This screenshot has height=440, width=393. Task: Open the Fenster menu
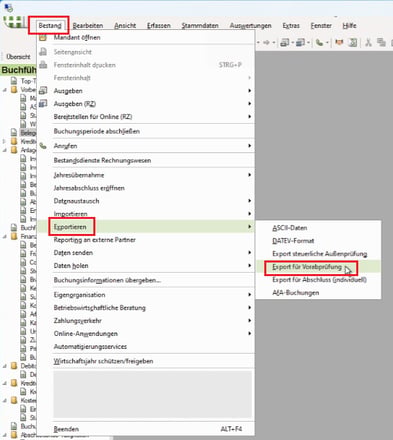click(x=321, y=25)
